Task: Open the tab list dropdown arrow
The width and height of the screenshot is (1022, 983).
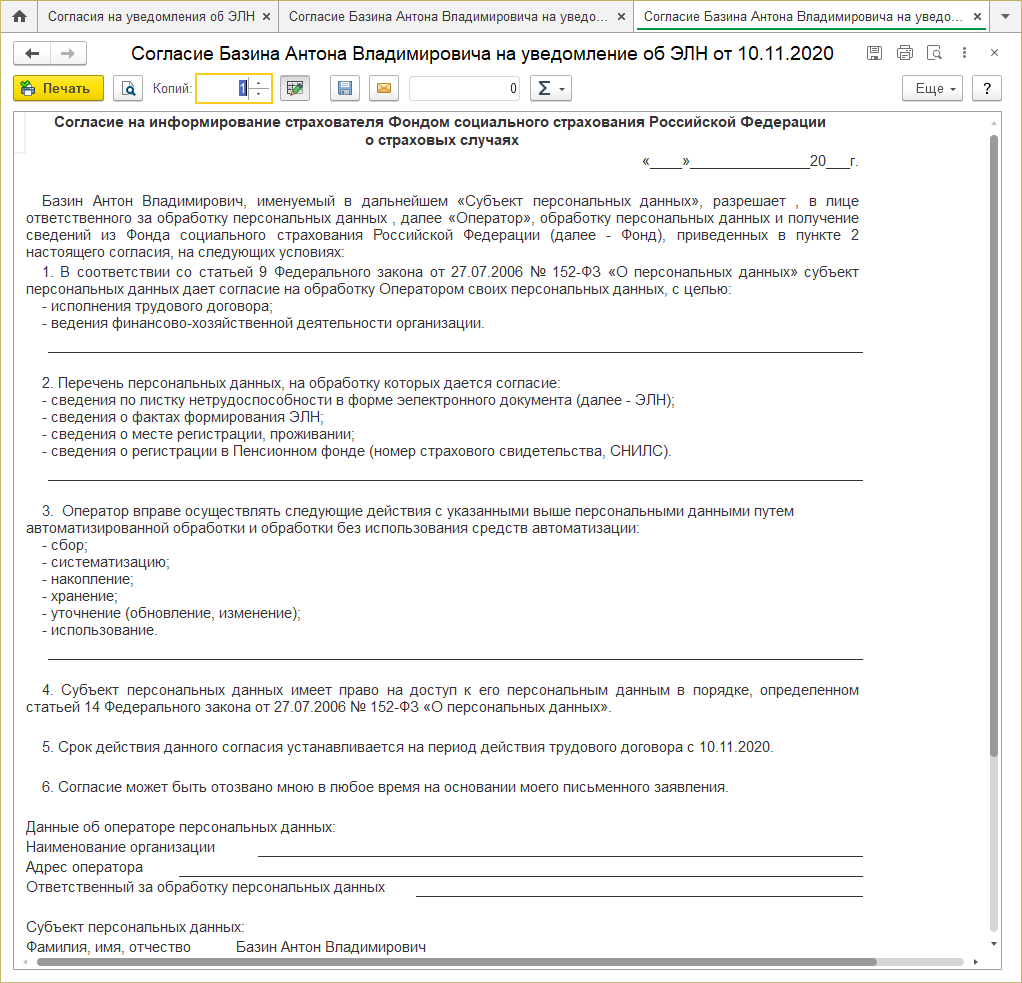Action: click(1005, 16)
